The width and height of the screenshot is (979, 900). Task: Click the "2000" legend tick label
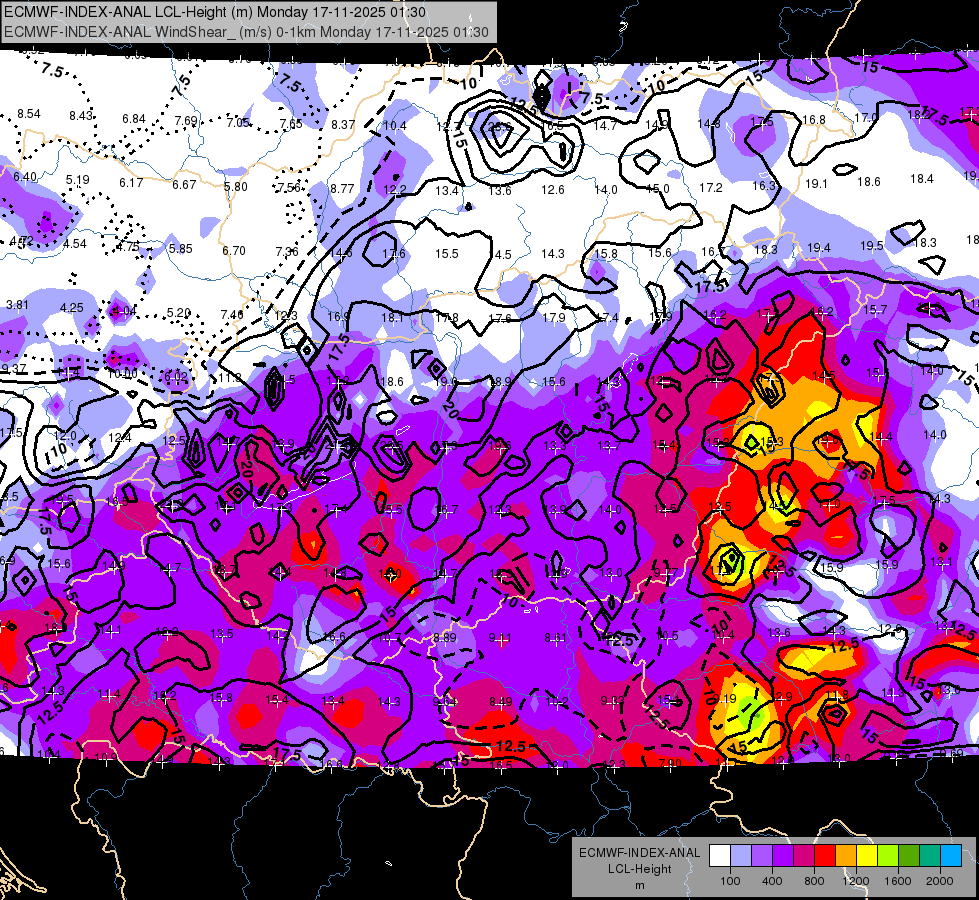(940, 881)
